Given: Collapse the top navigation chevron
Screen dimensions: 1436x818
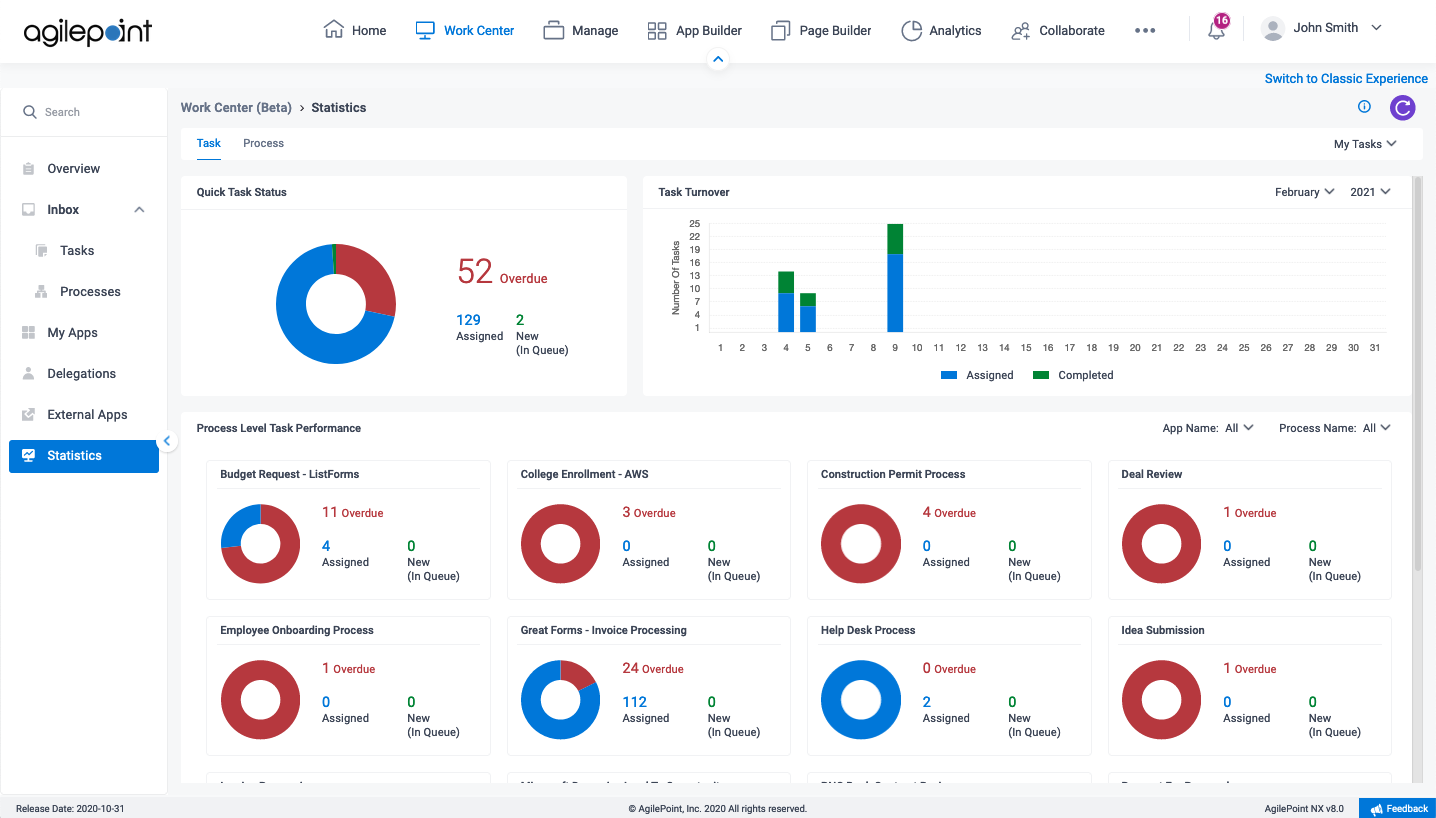Looking at the screenshot, I should (717, 61).
